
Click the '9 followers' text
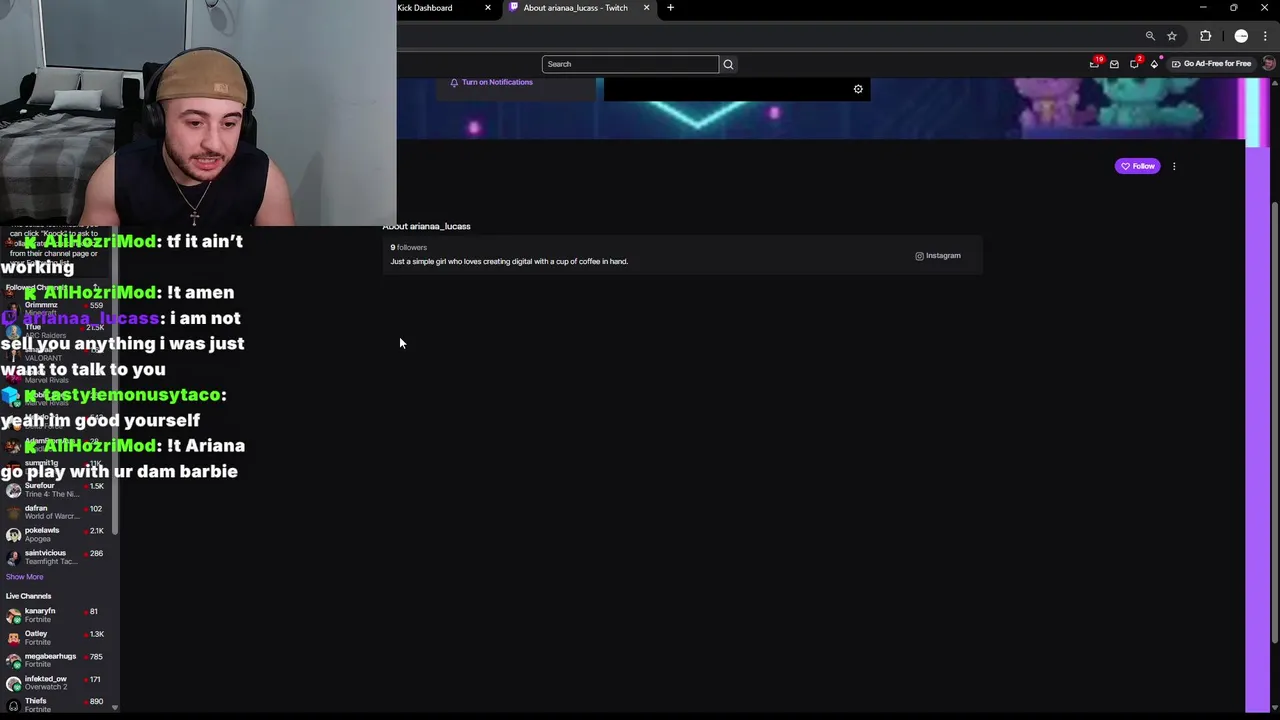coord(408,247)
